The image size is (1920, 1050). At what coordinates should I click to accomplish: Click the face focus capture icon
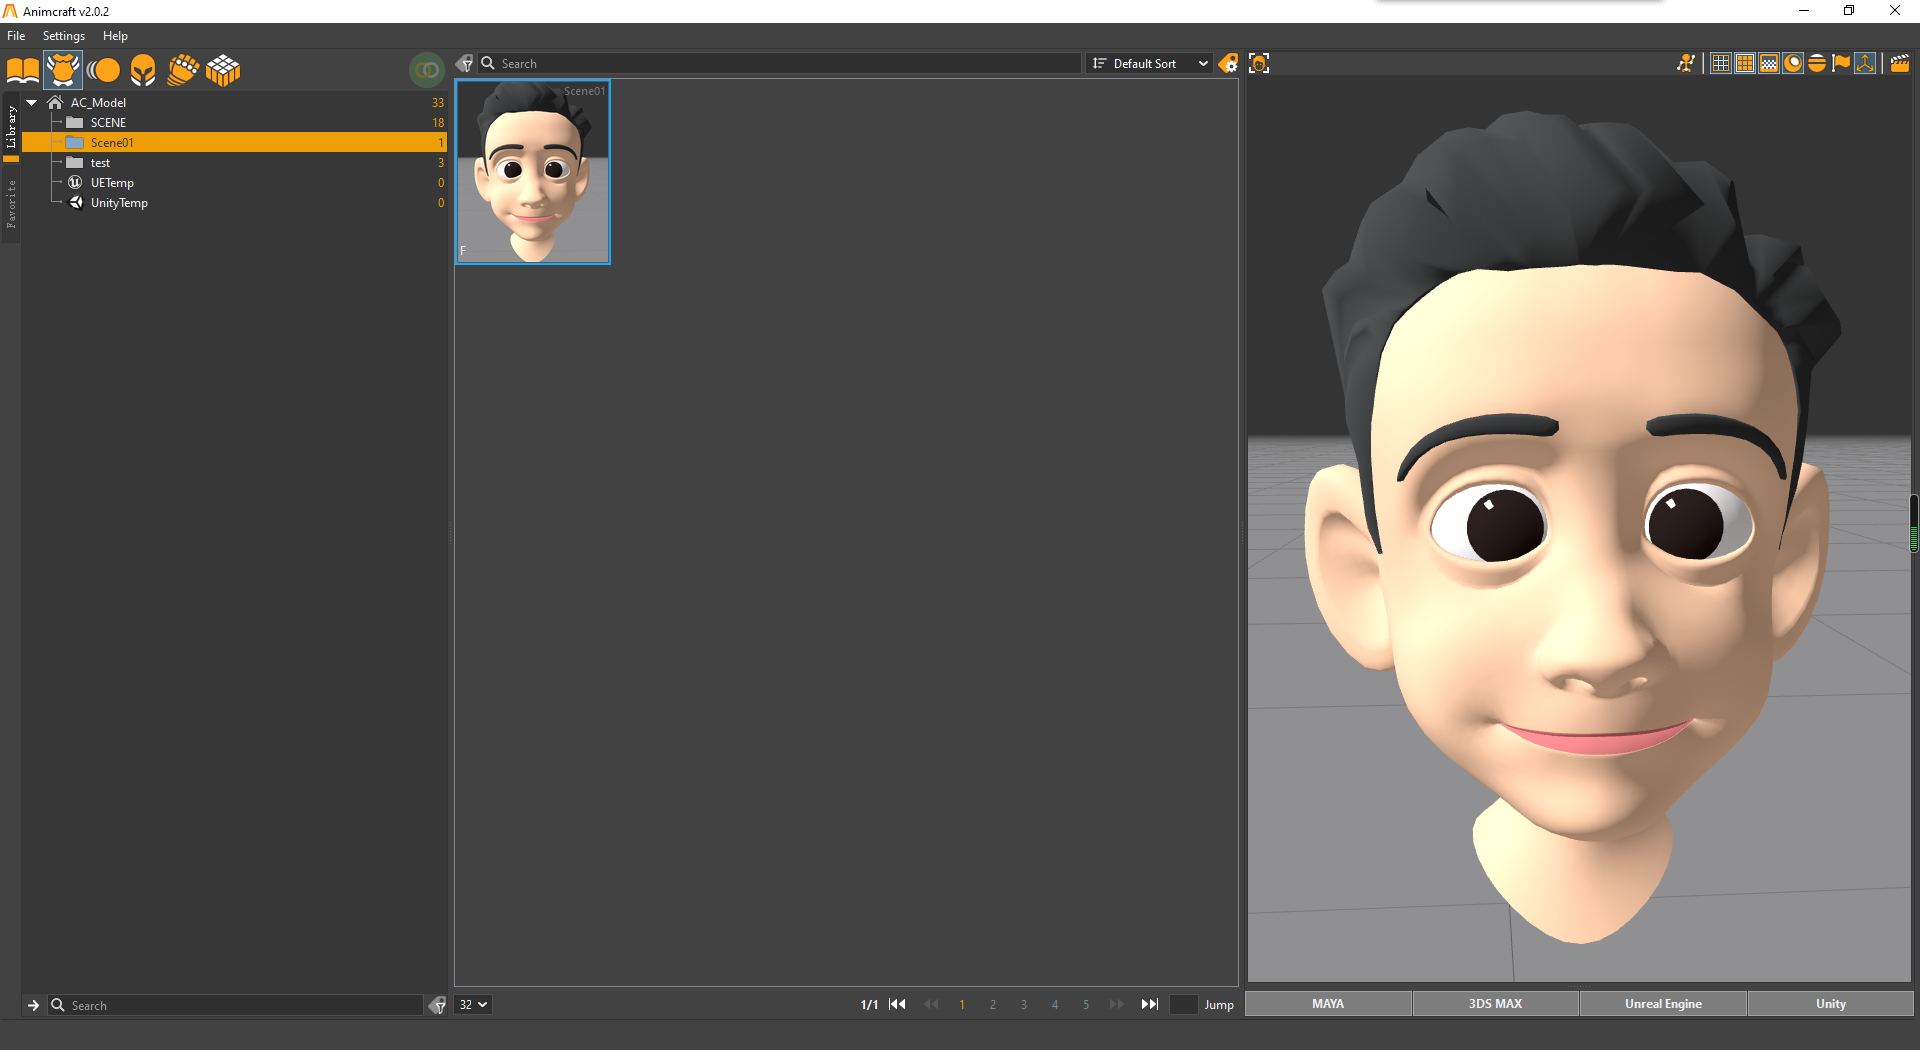coord(1259,63)
